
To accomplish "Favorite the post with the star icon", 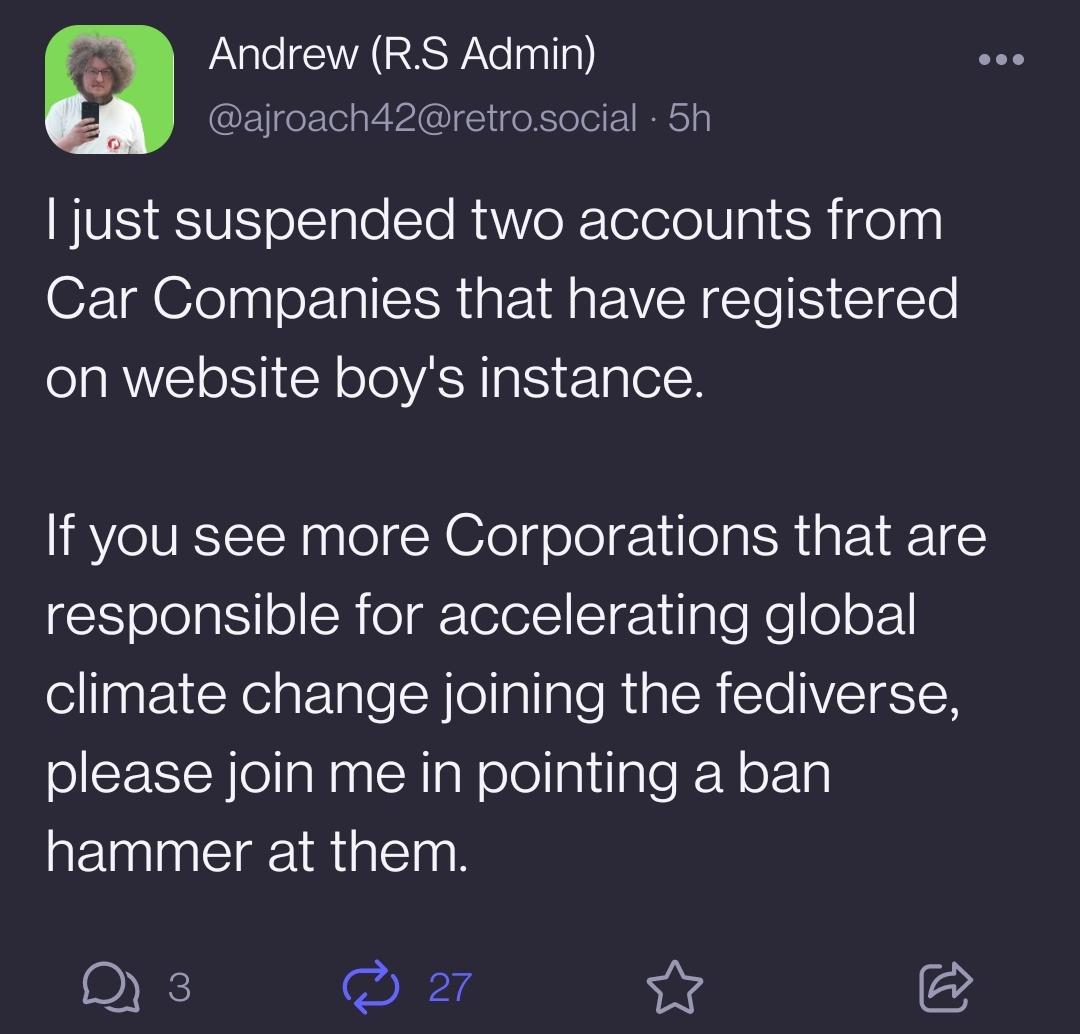I will click(x=674, y=987).
